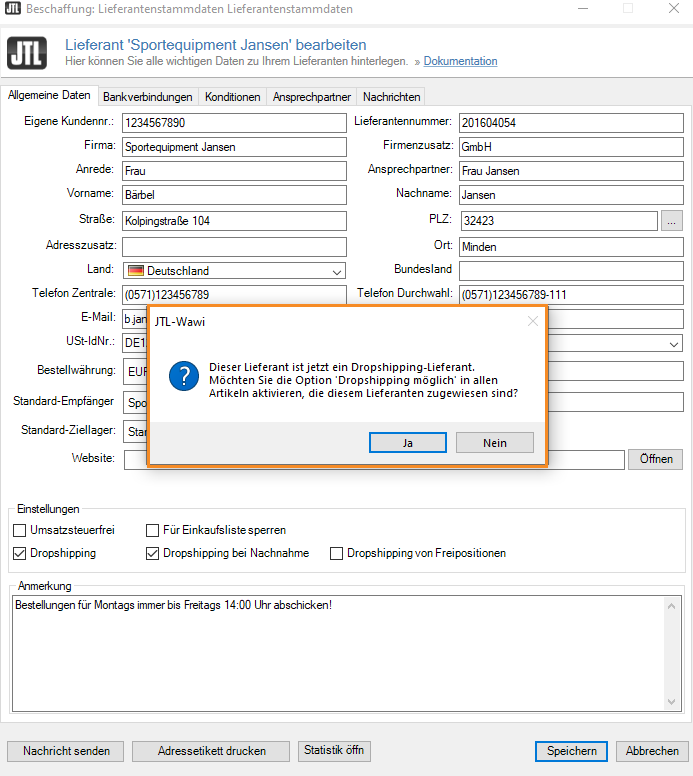Toggle Für Einkaufsliste sperren checkbox

pyautogui.click(x=152, y=531)
